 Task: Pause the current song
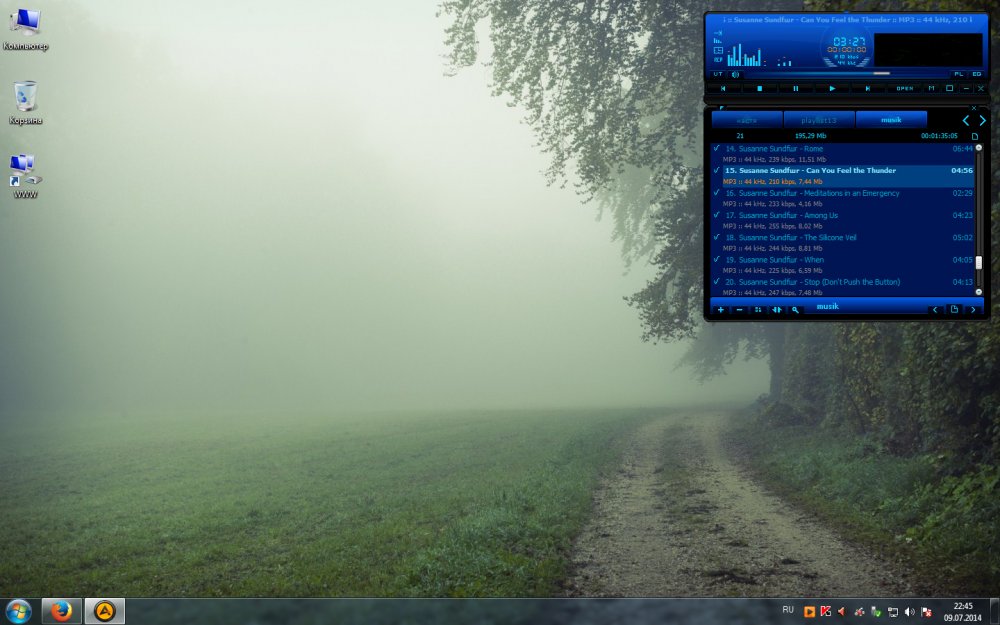pyautogui.click(x=796, y=89)
